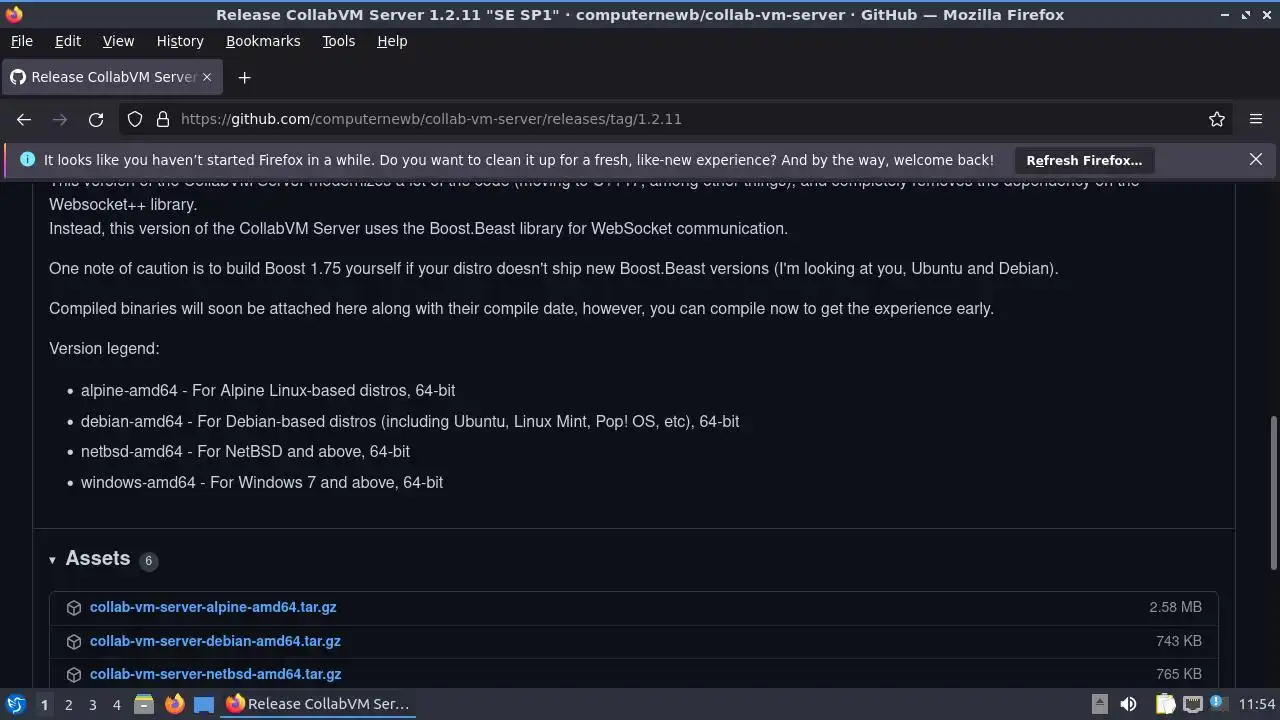
Task: Click the 'netbsd-amd64' legend bullet line
Action: tap(245, 451)
